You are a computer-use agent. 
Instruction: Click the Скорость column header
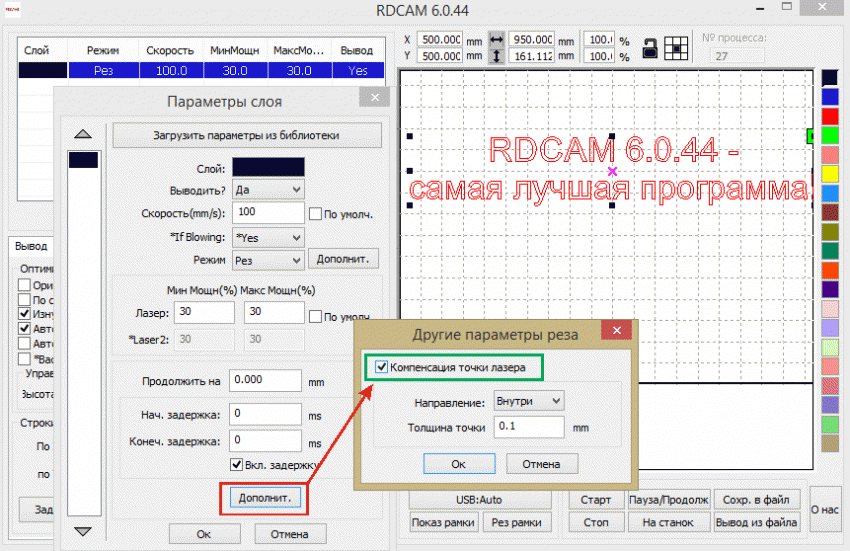(170, 50)
